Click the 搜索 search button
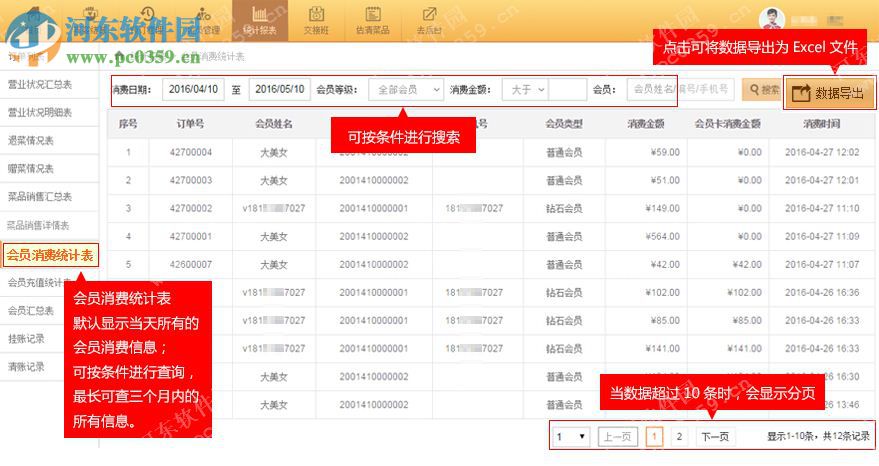Screen dimensions: 879x466 tap(762, 90)
